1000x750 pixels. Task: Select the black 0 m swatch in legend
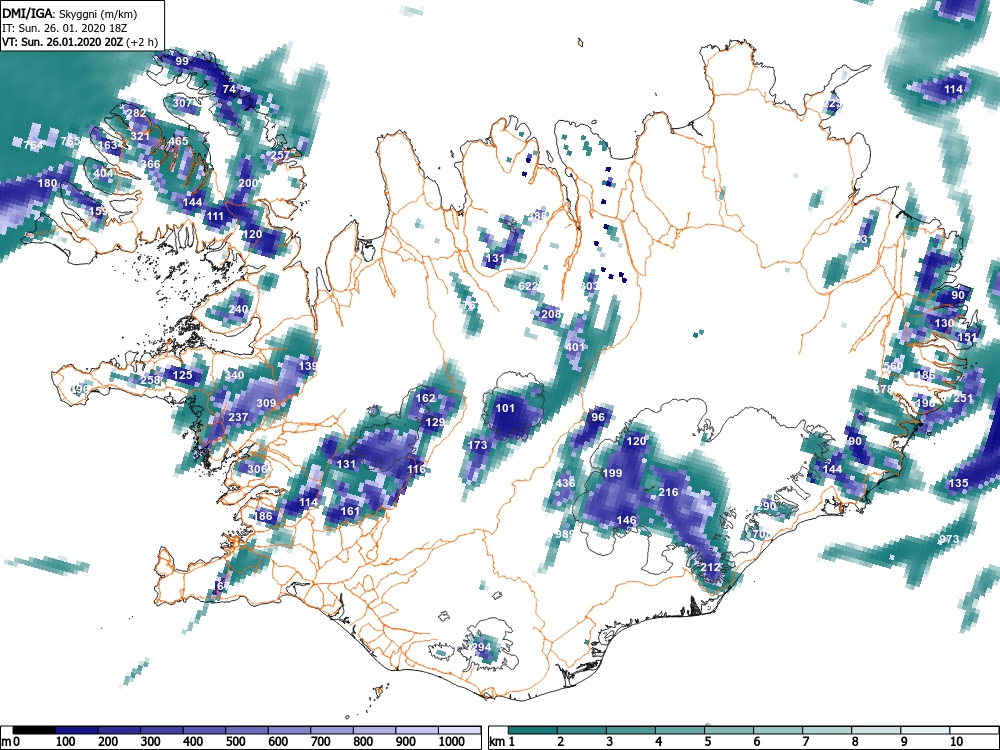[34, 730]
